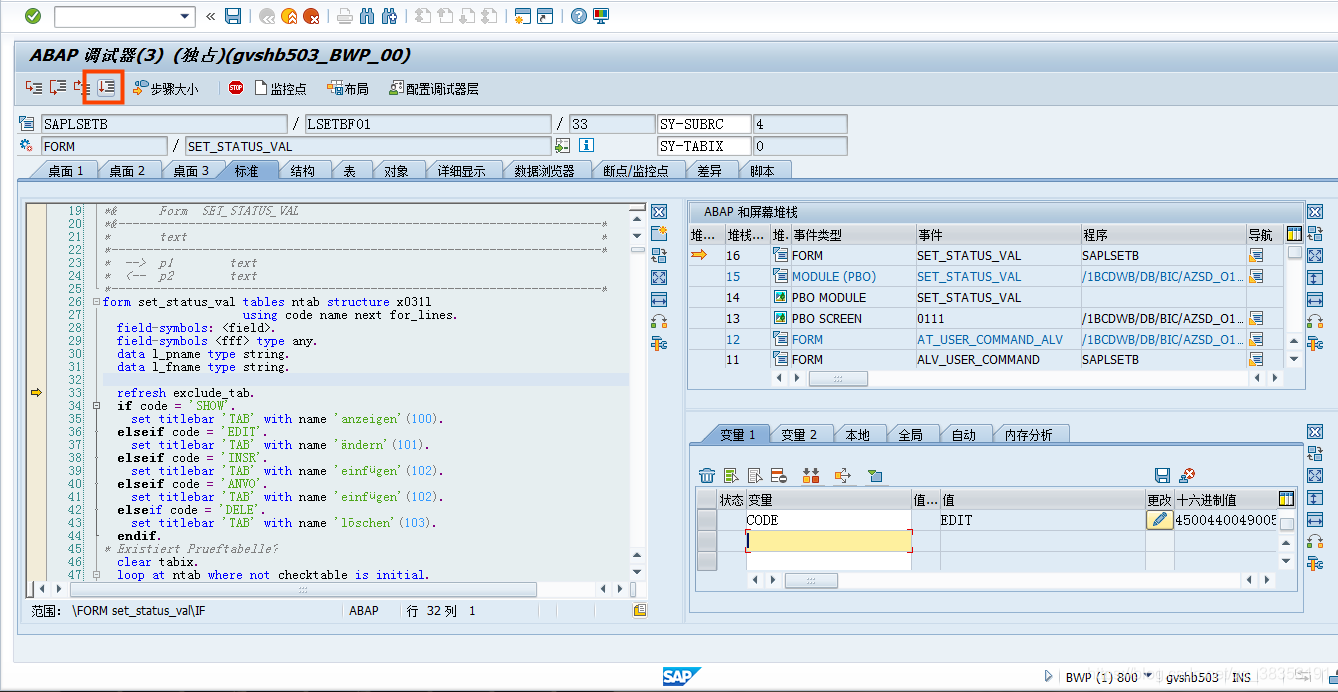Click the variables table column layout icon
This screenshot has width=1338, height=692.
pos(1287,498)
